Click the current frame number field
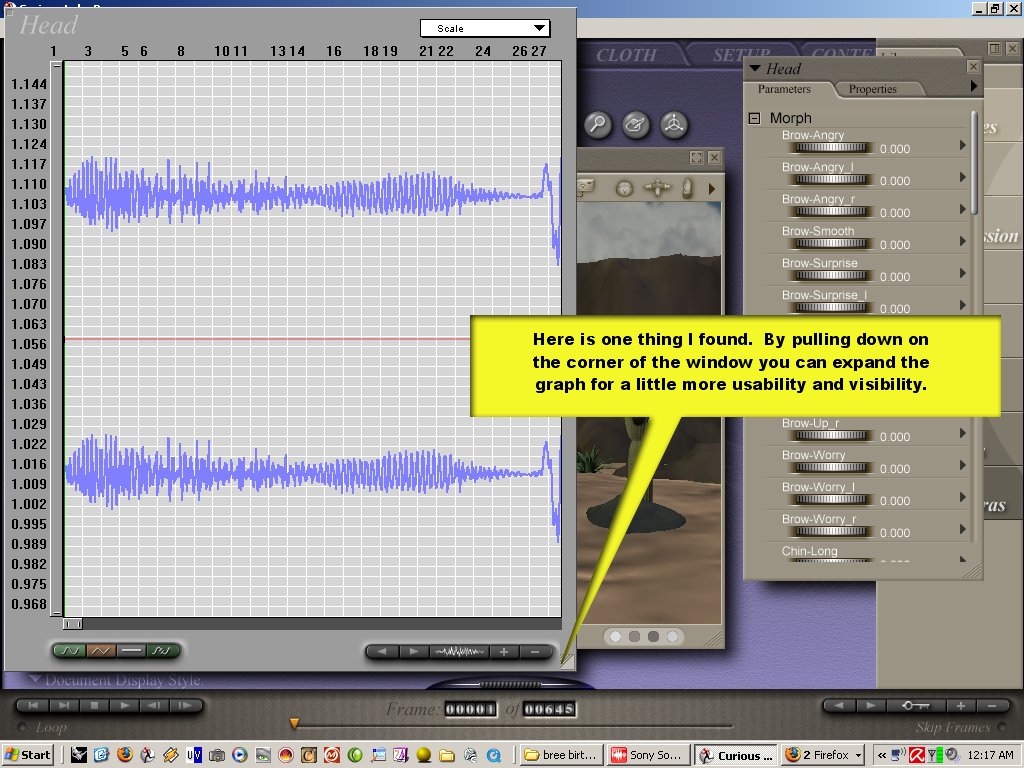This screenshot has height=768, width=1024. point(470,709)
